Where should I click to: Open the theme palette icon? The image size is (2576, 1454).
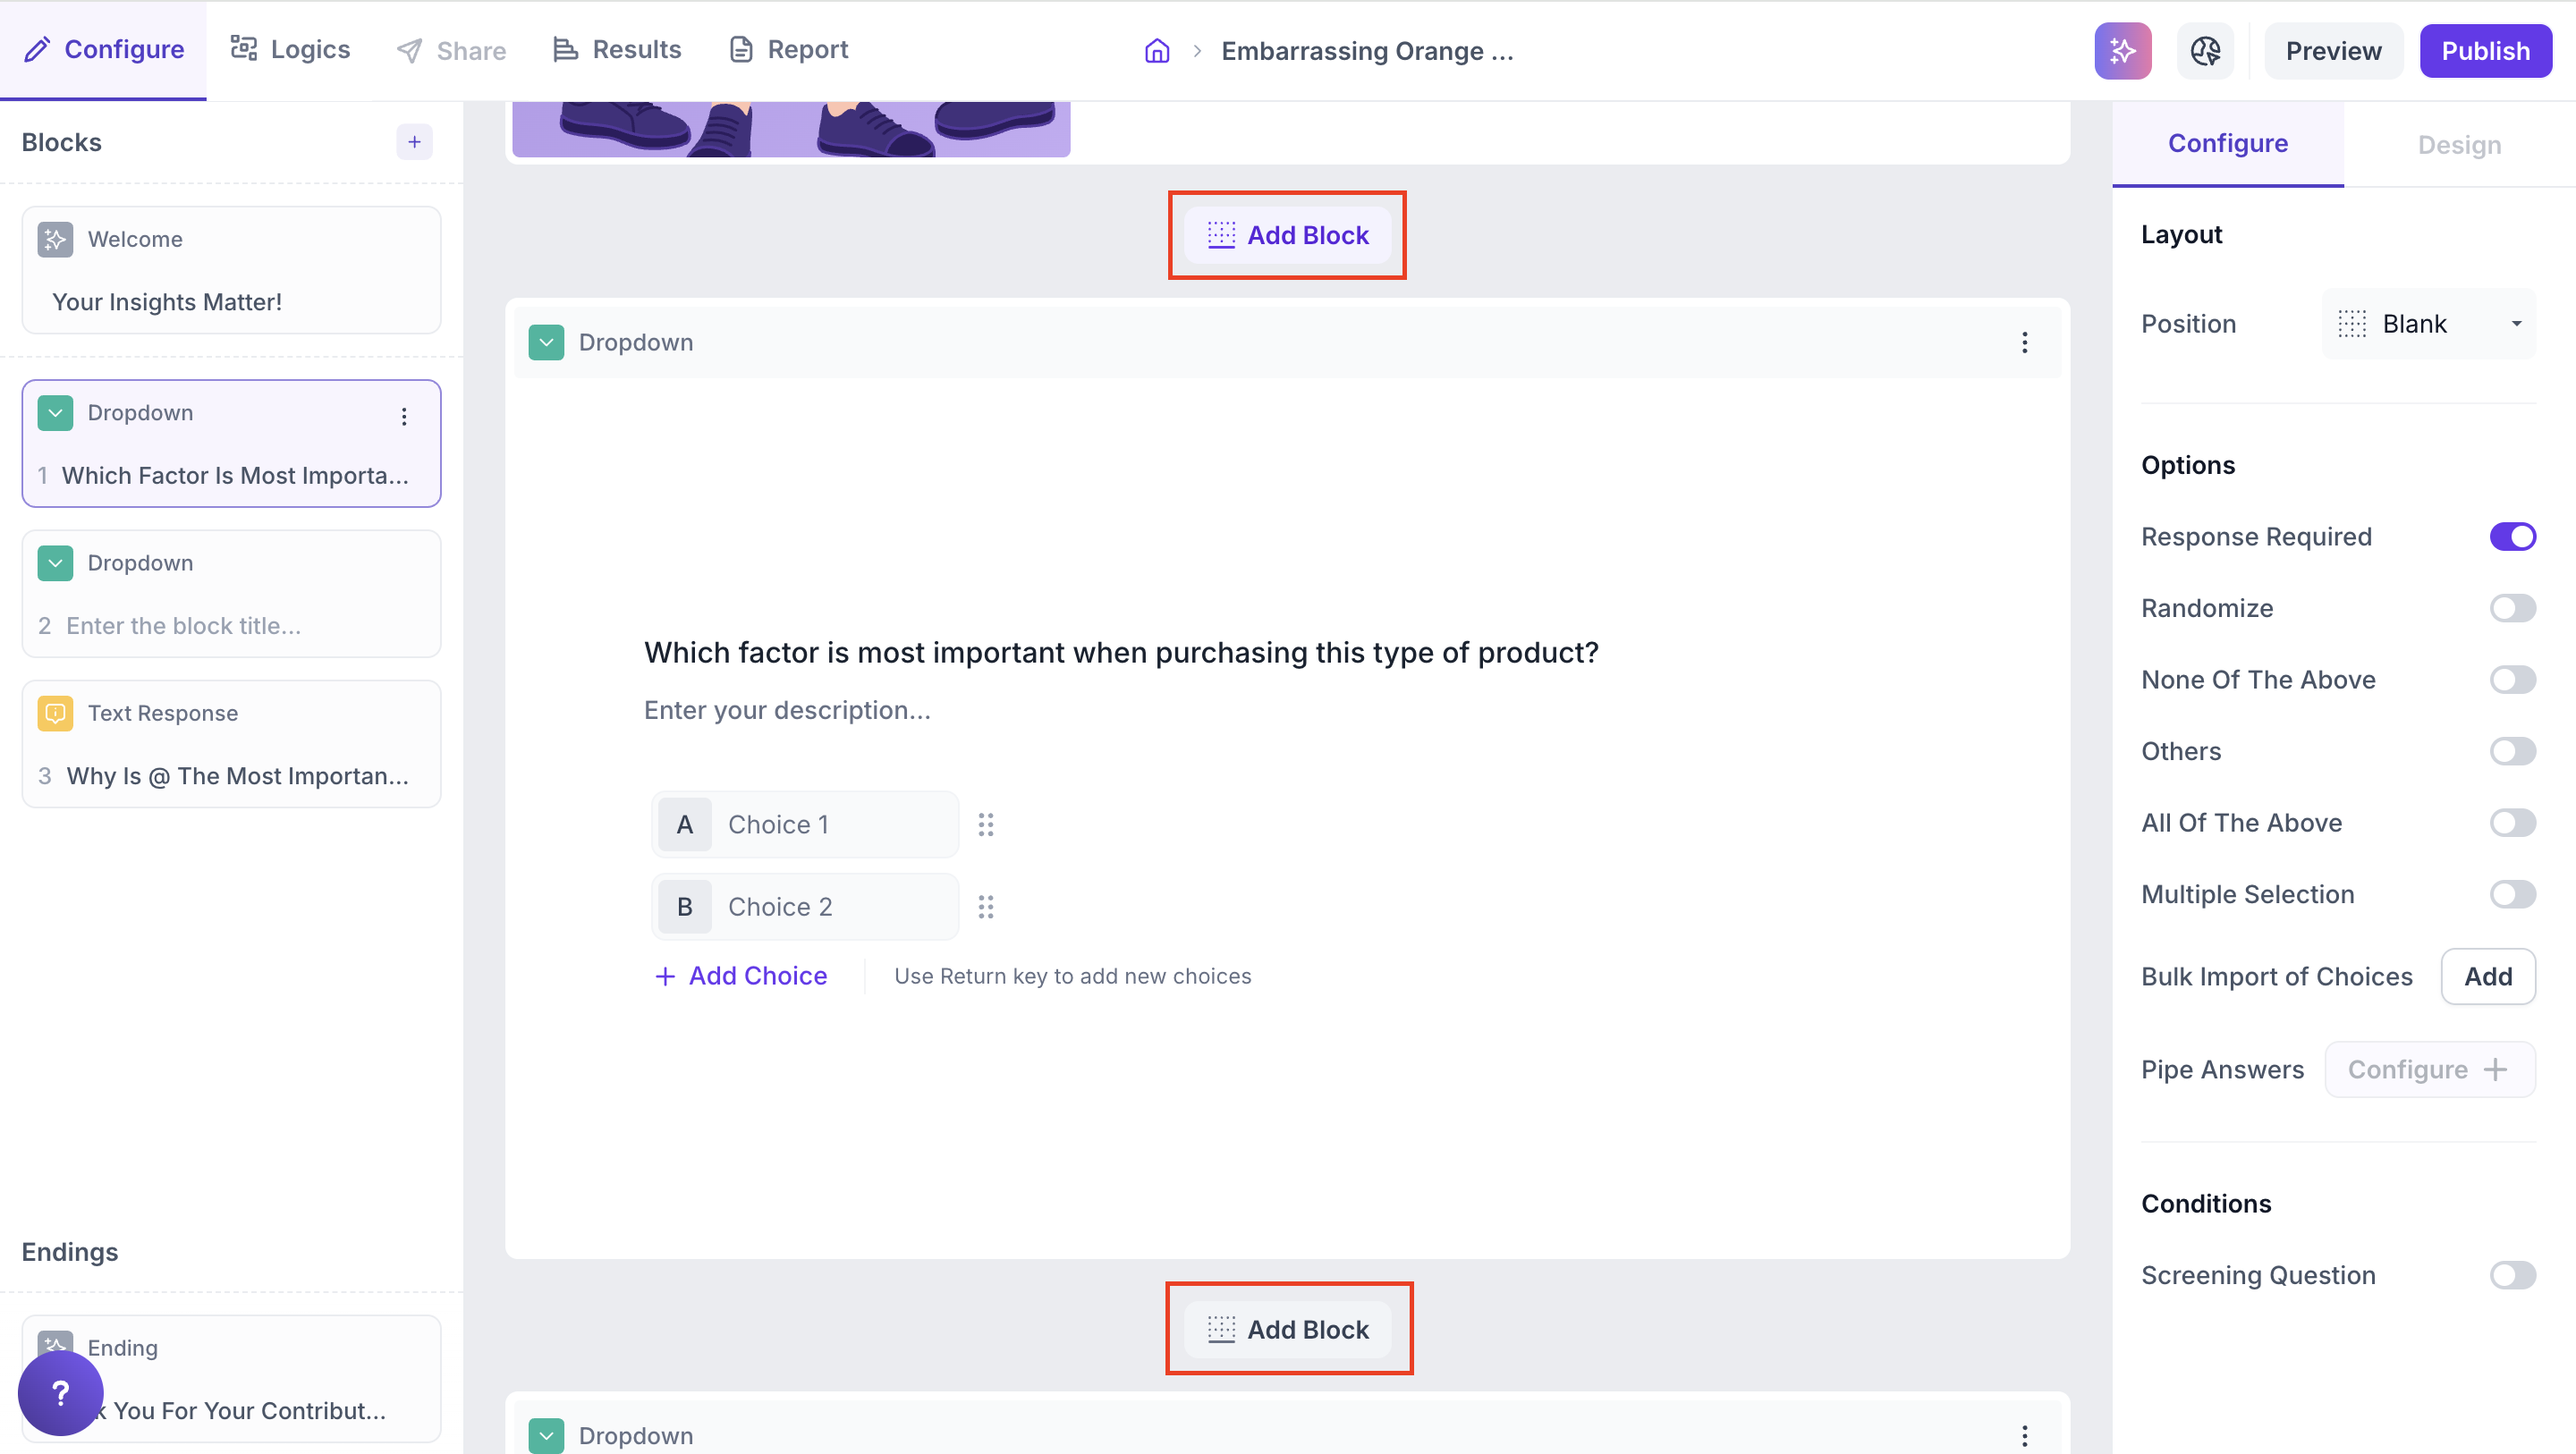(x=2205, y=51)
